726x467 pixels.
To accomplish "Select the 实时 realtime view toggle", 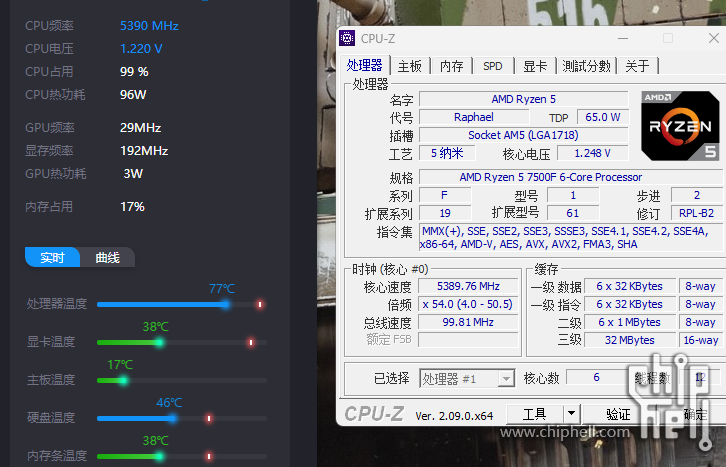I will coord(52,257).
